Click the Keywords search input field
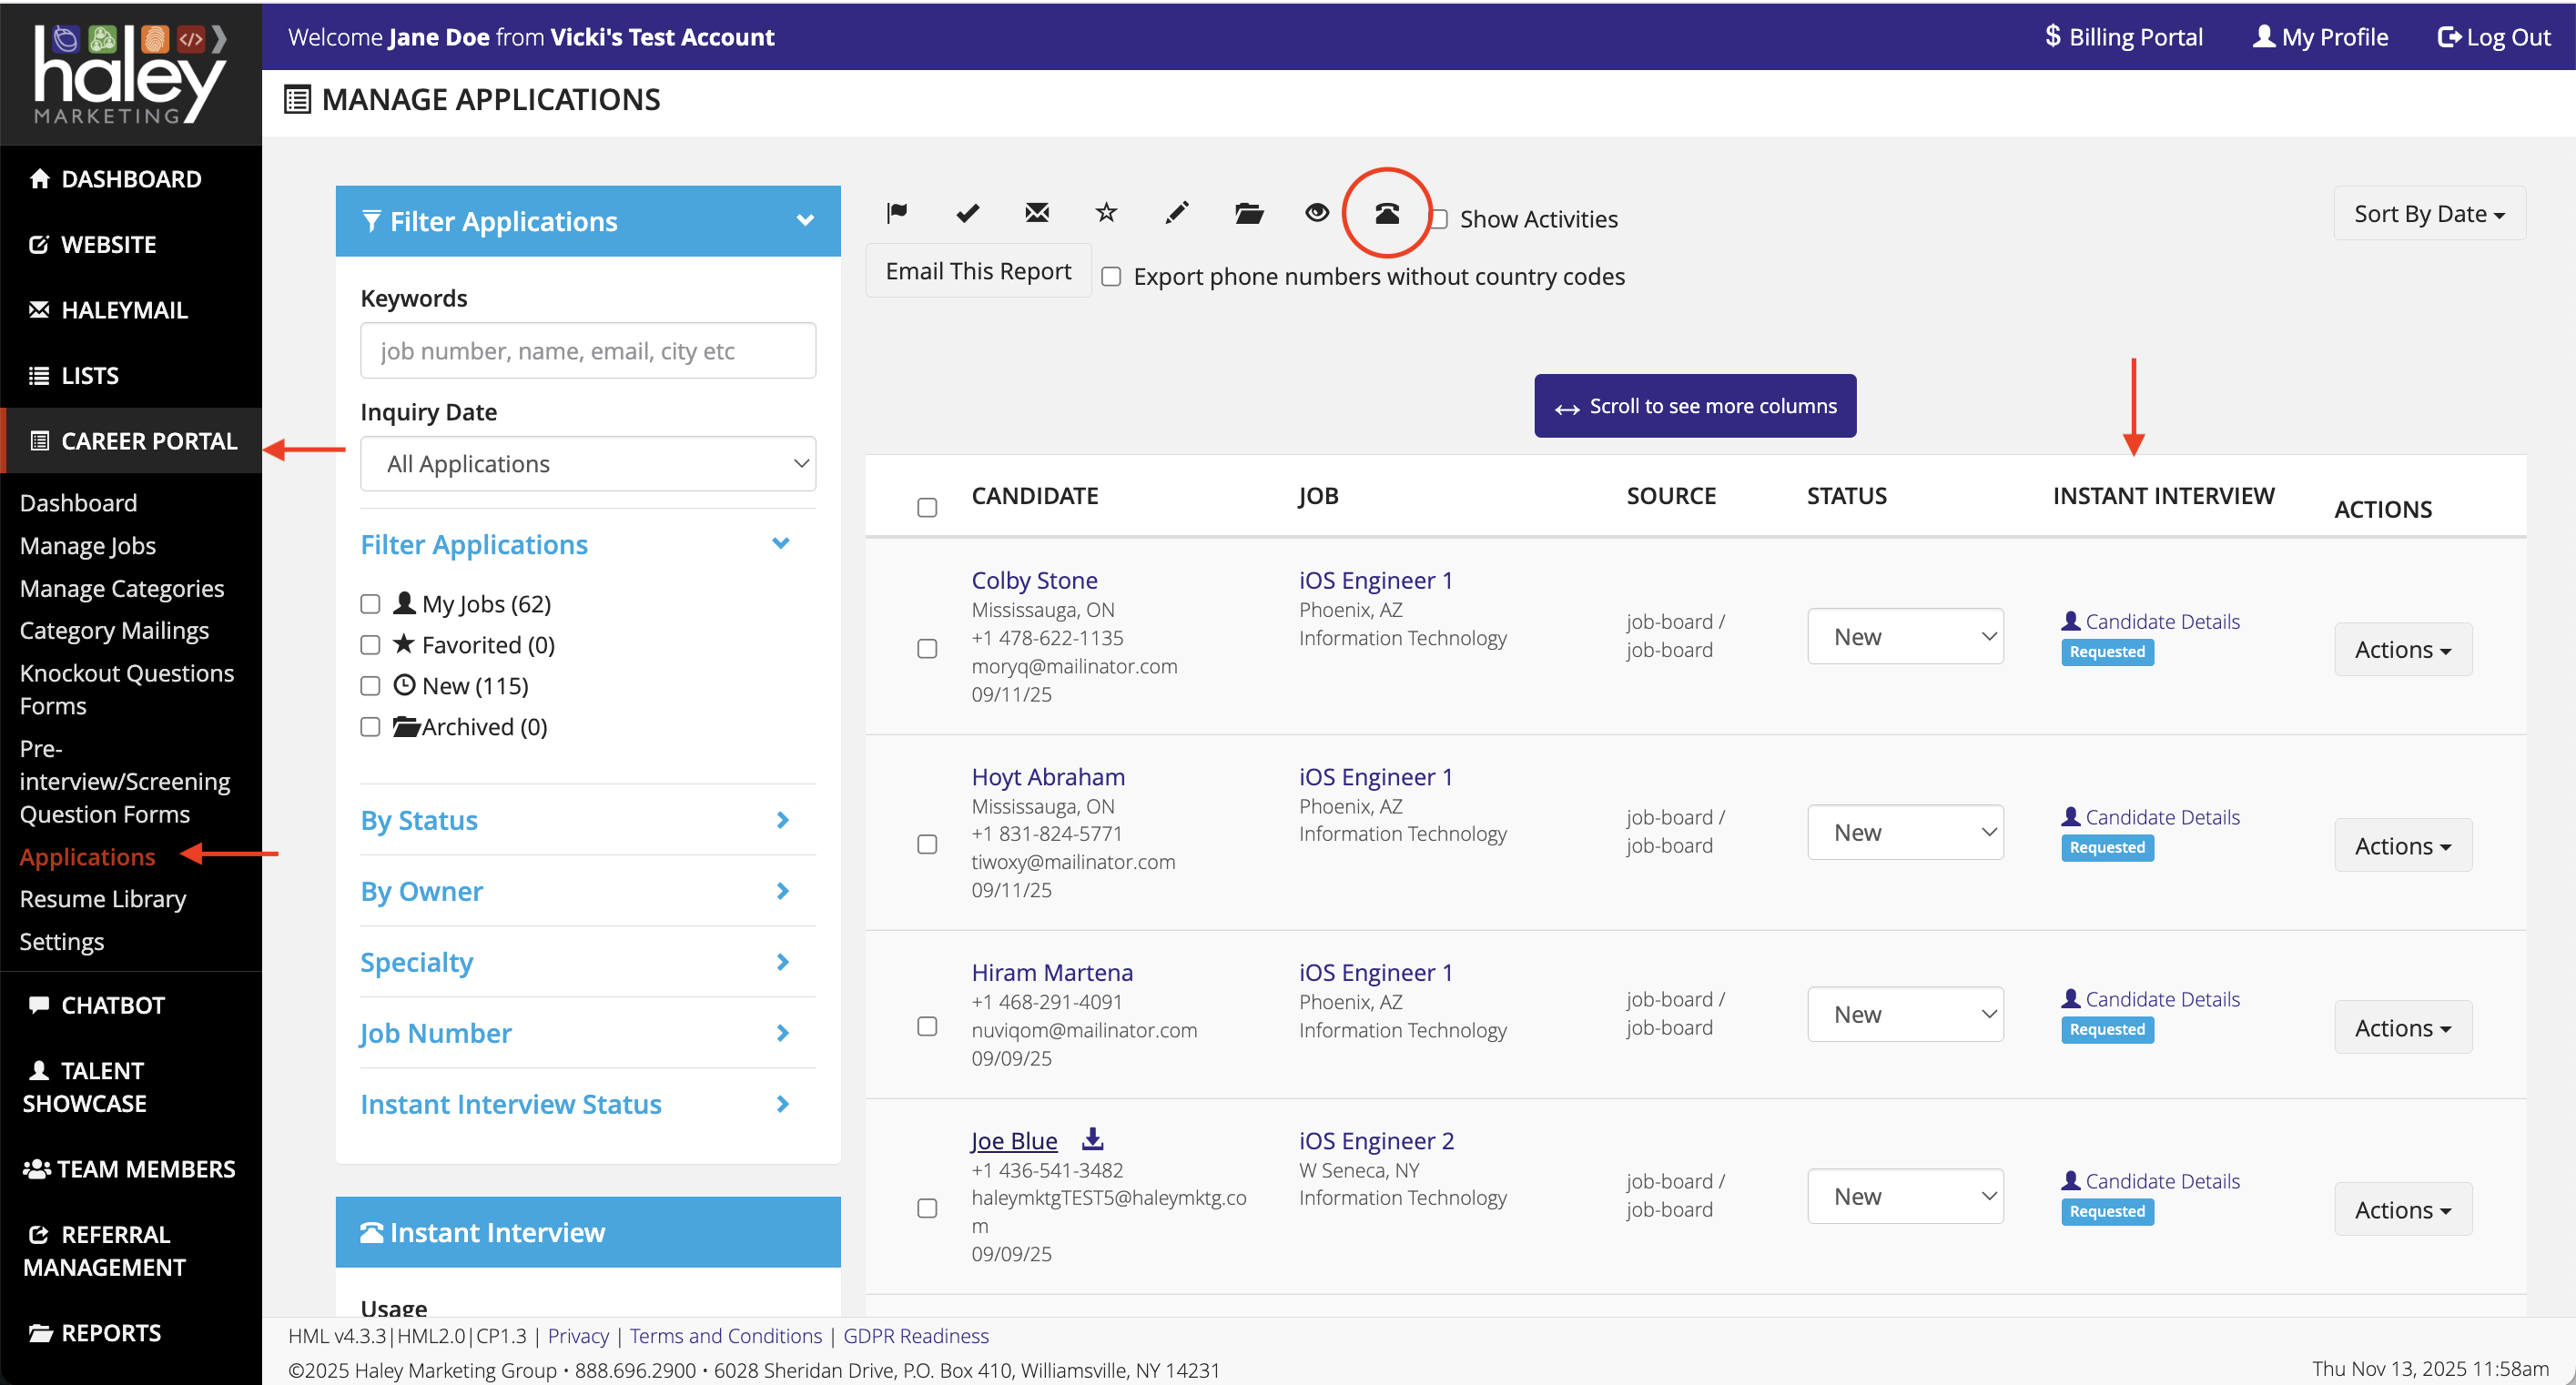This screenshot has width=2576, height=1385. pos(587,350)
